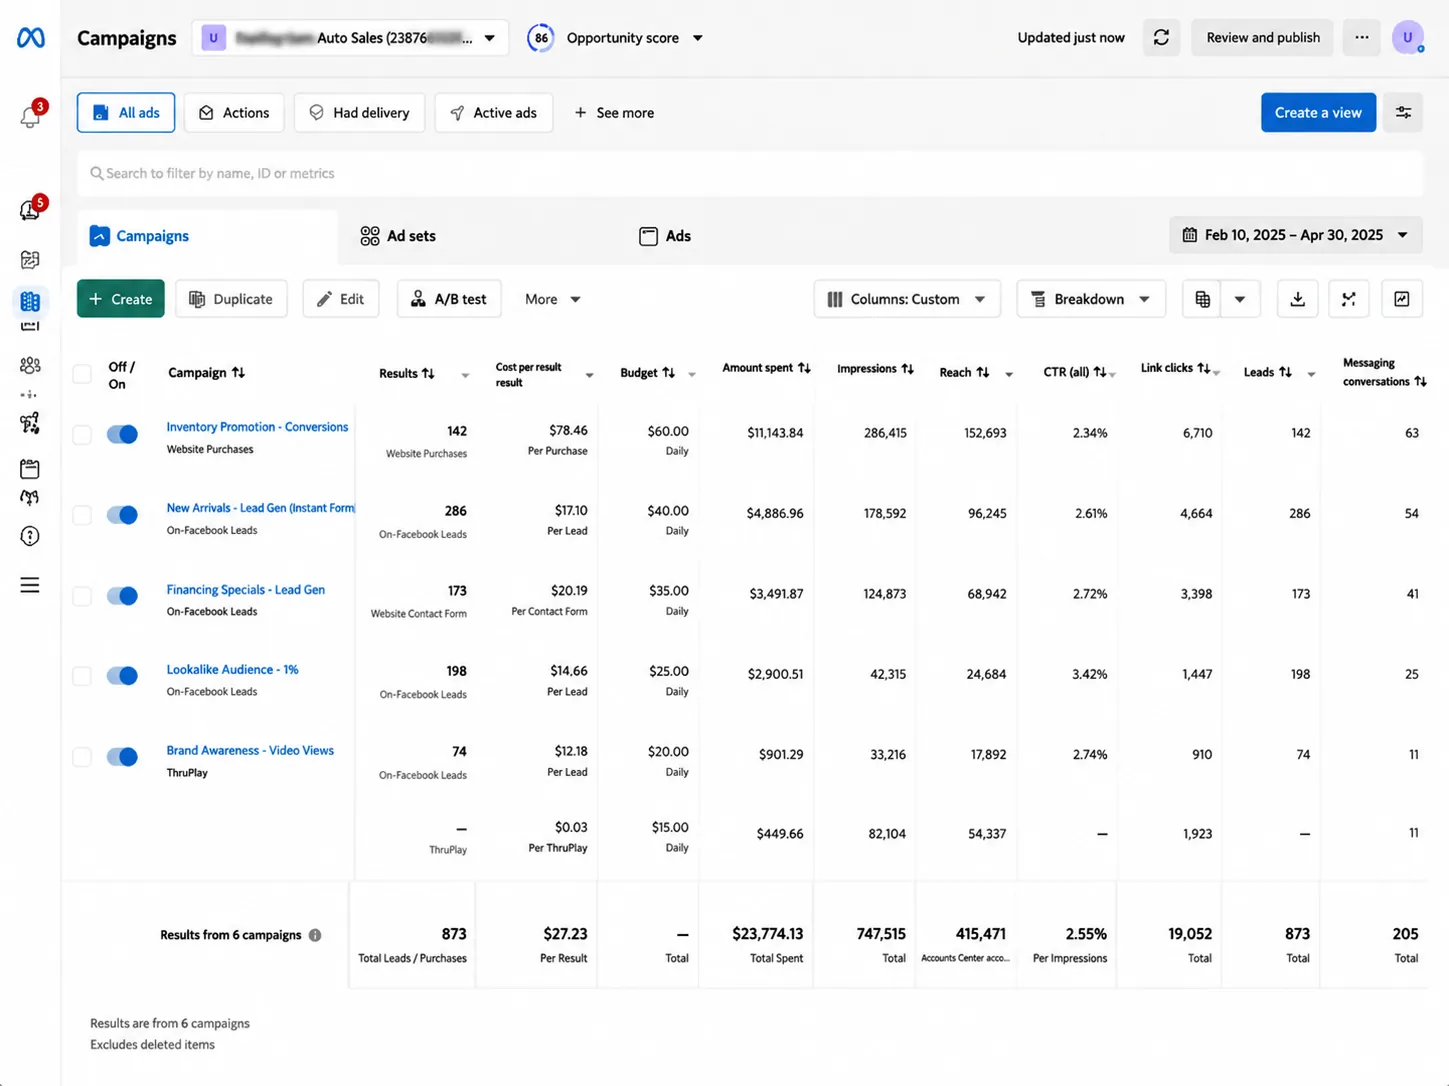Expand the More actions dropdown
The width and height of the screenshot is (1449, 1086).
click(552, 299)
